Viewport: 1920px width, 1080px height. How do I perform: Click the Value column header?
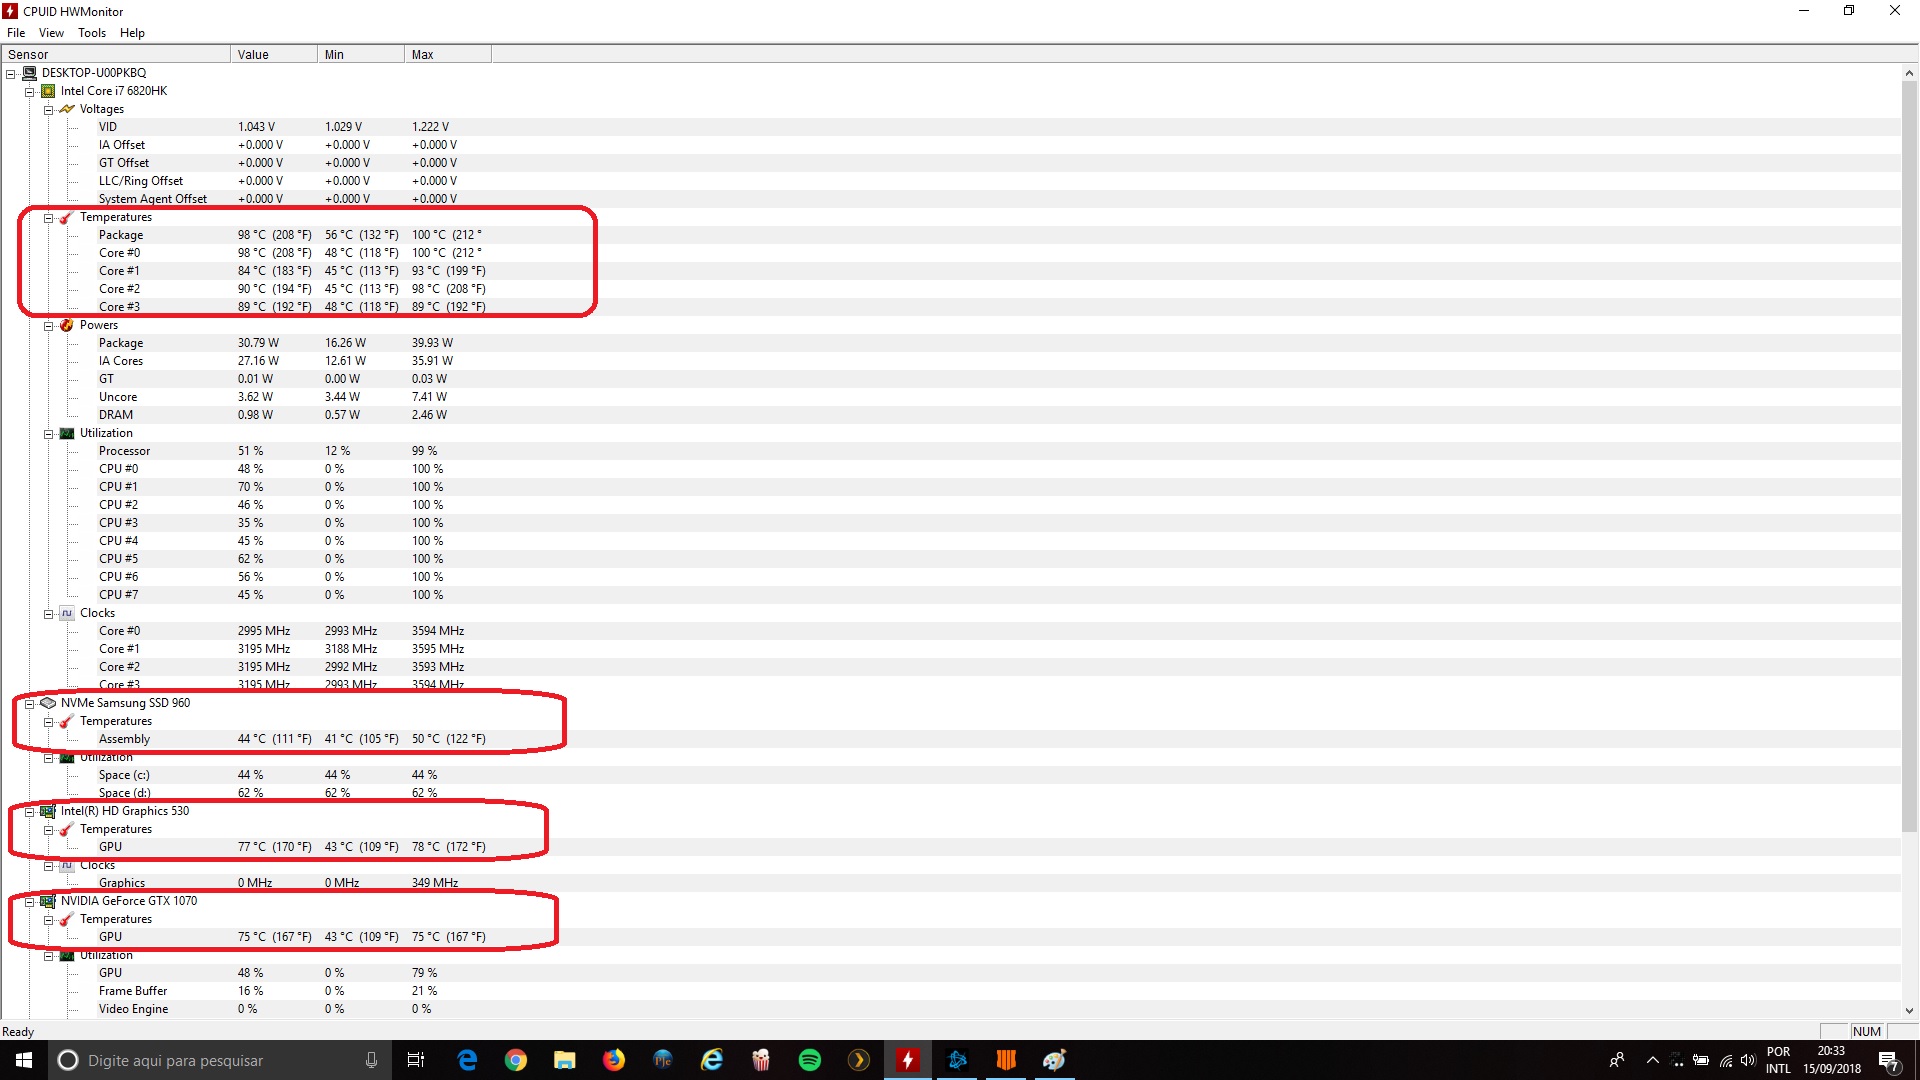(x=272, y=55)
